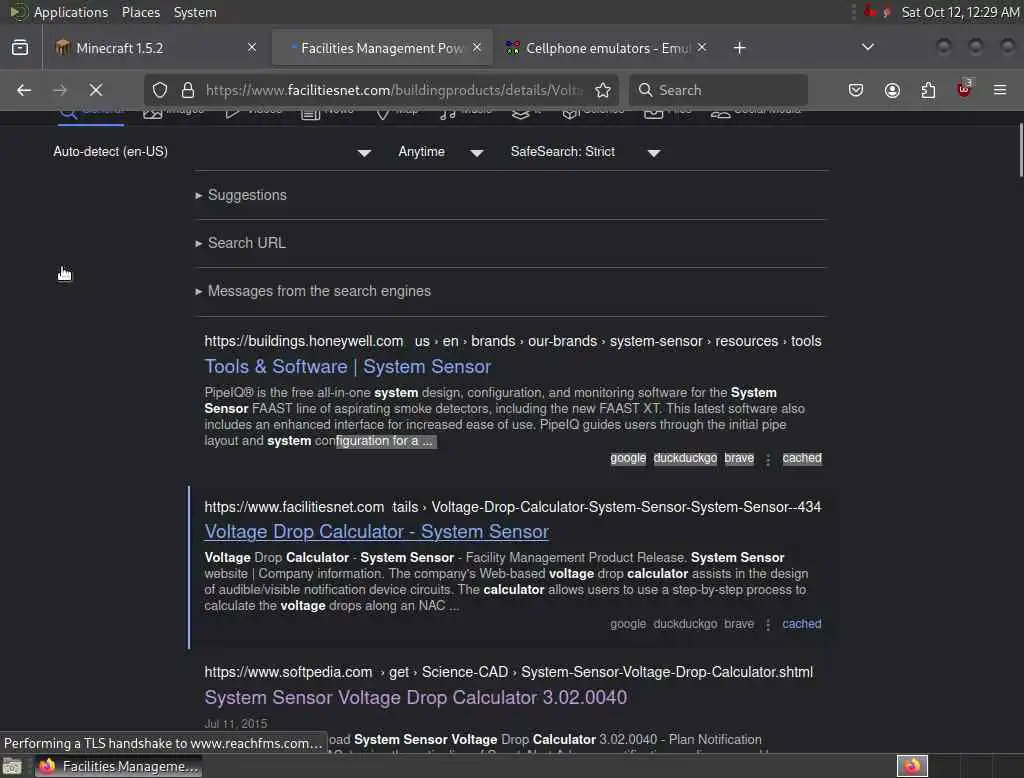Click duckduckgo engine under Honeywell result

685,458
